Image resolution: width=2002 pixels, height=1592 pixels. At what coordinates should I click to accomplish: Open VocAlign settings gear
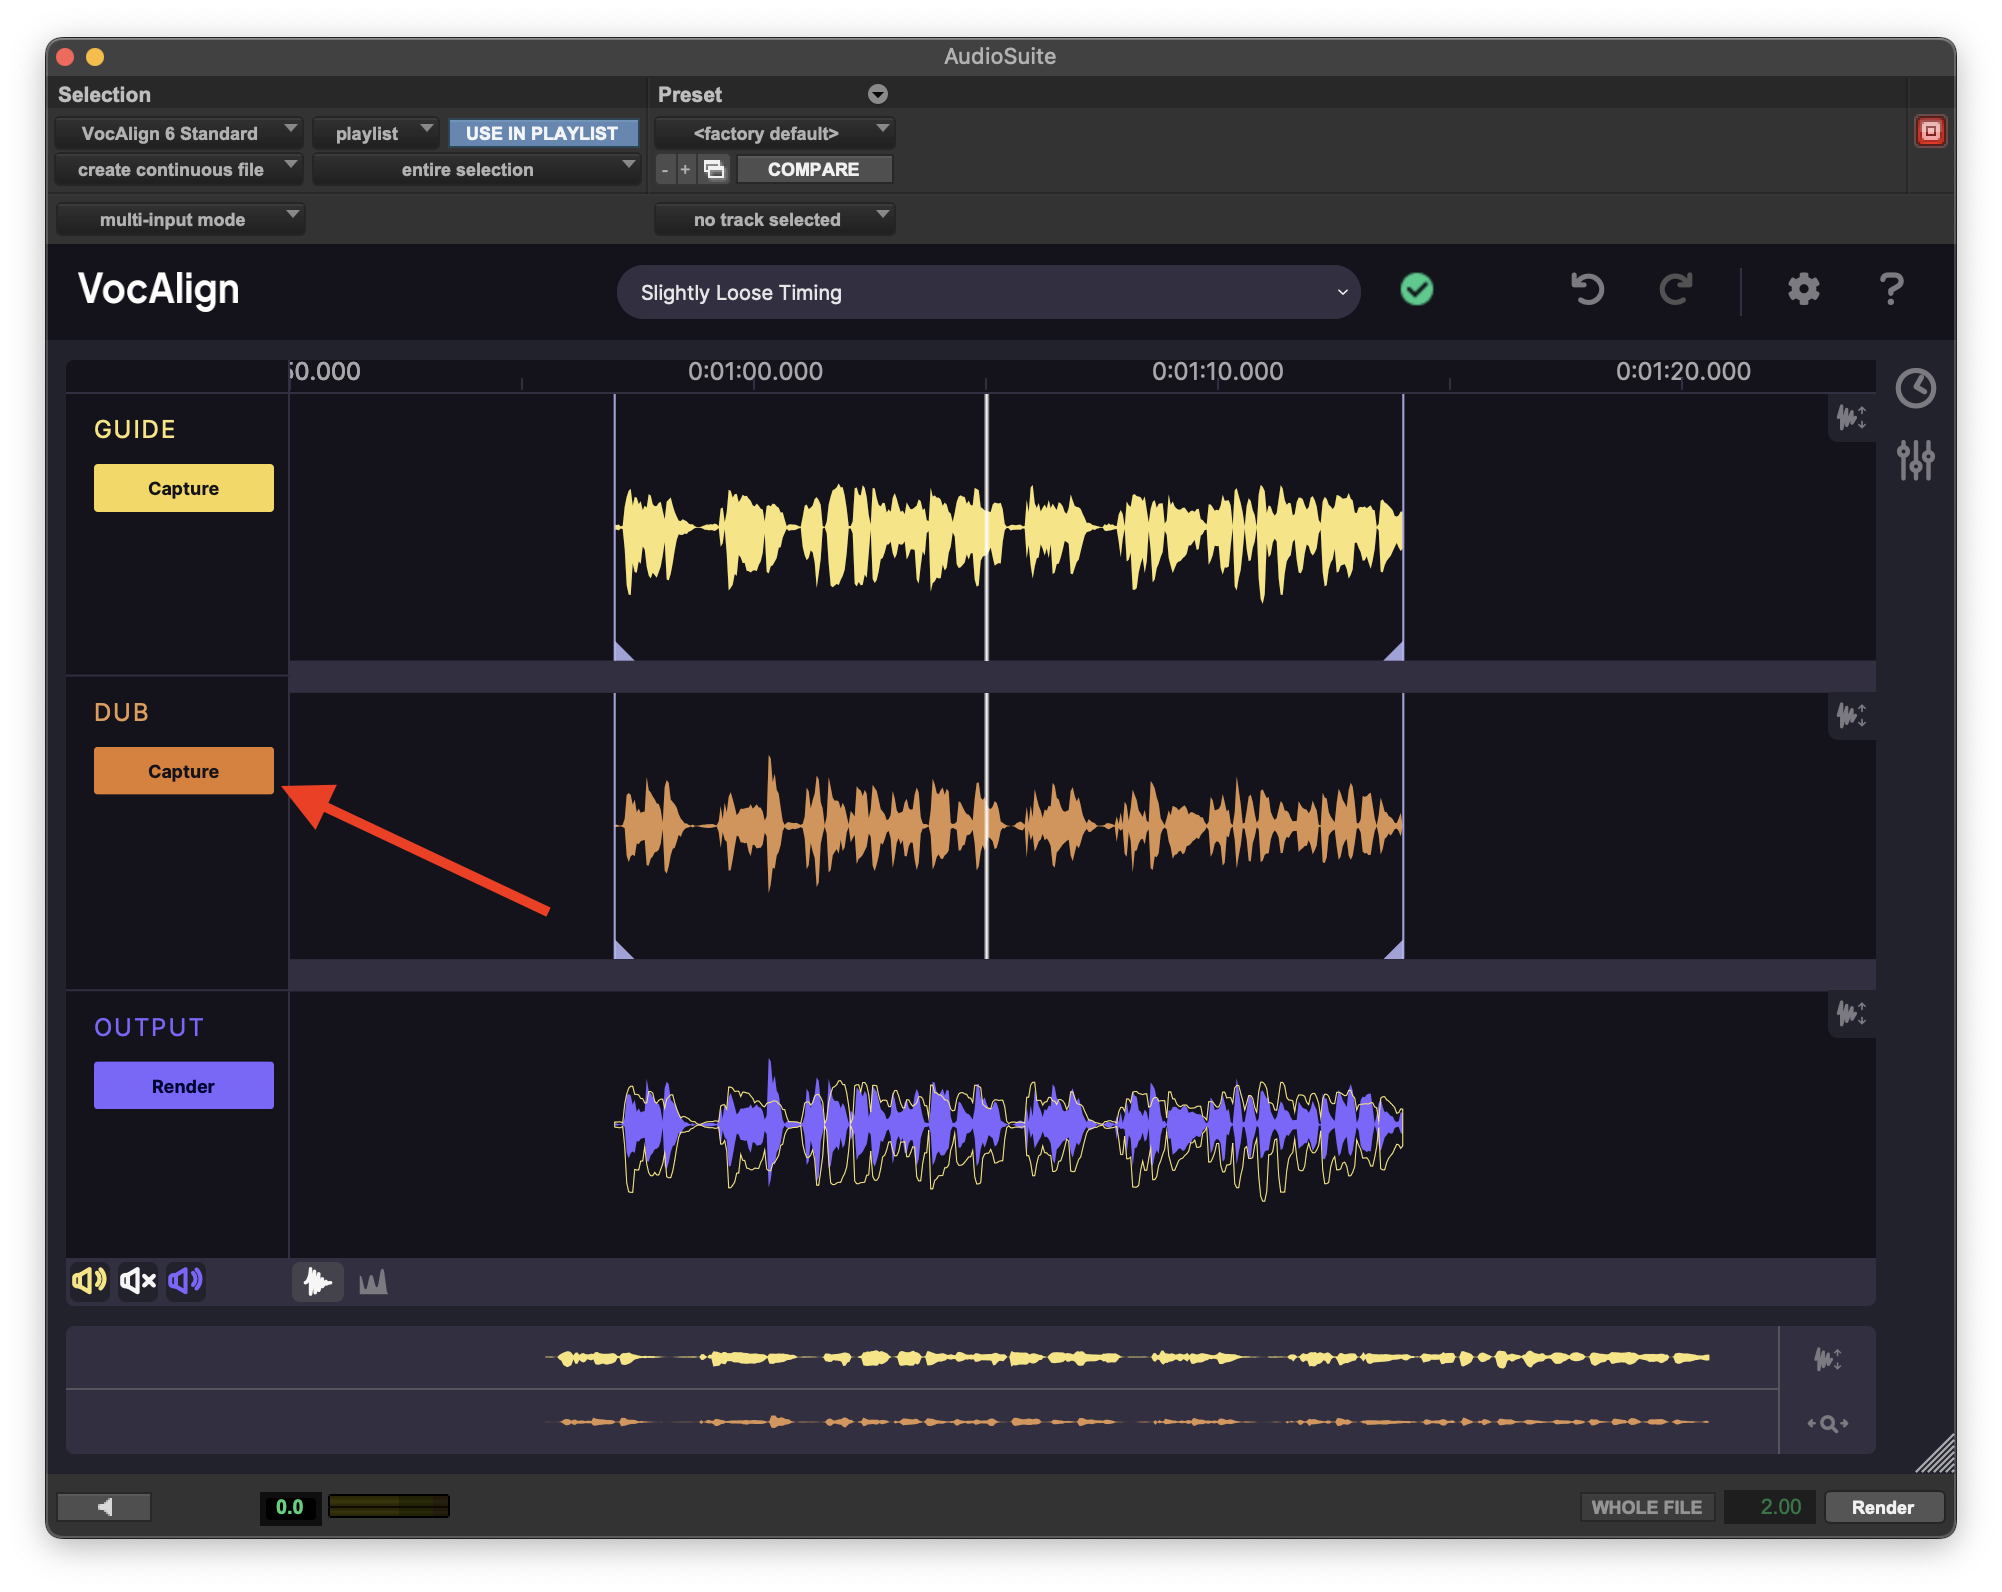tap(1803, 290)
